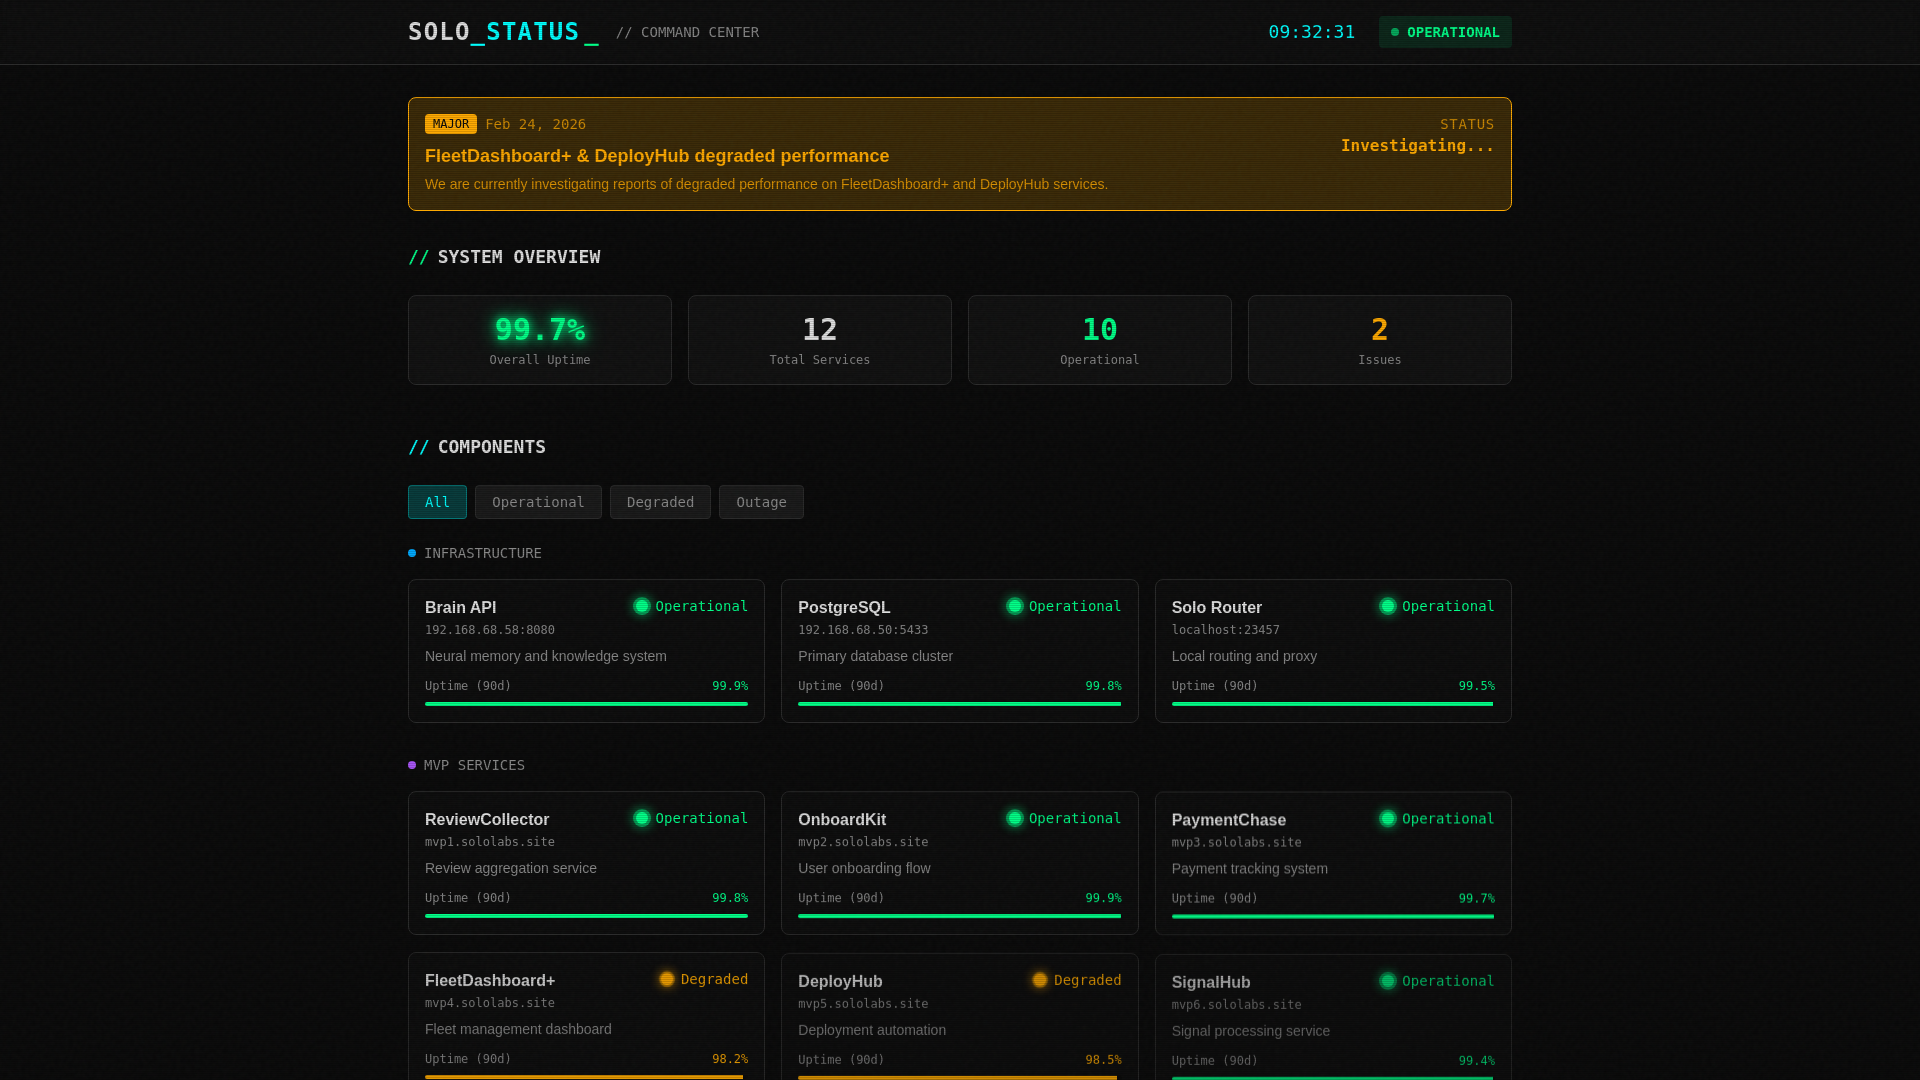Select the All filter tab
This screenshot has width=1920, height=1080.
point(437,502)
